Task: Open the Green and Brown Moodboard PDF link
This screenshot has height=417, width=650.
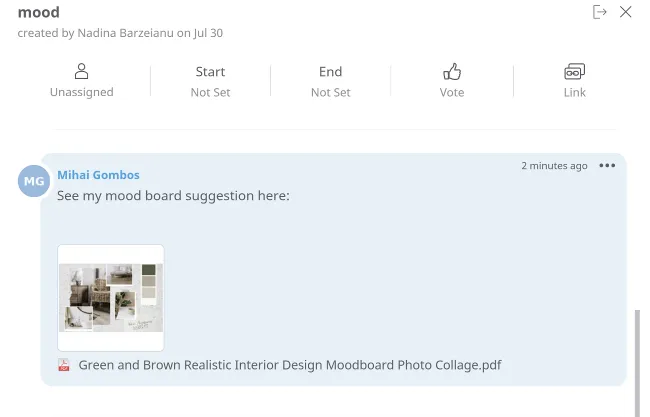Action: click(290, 365)
